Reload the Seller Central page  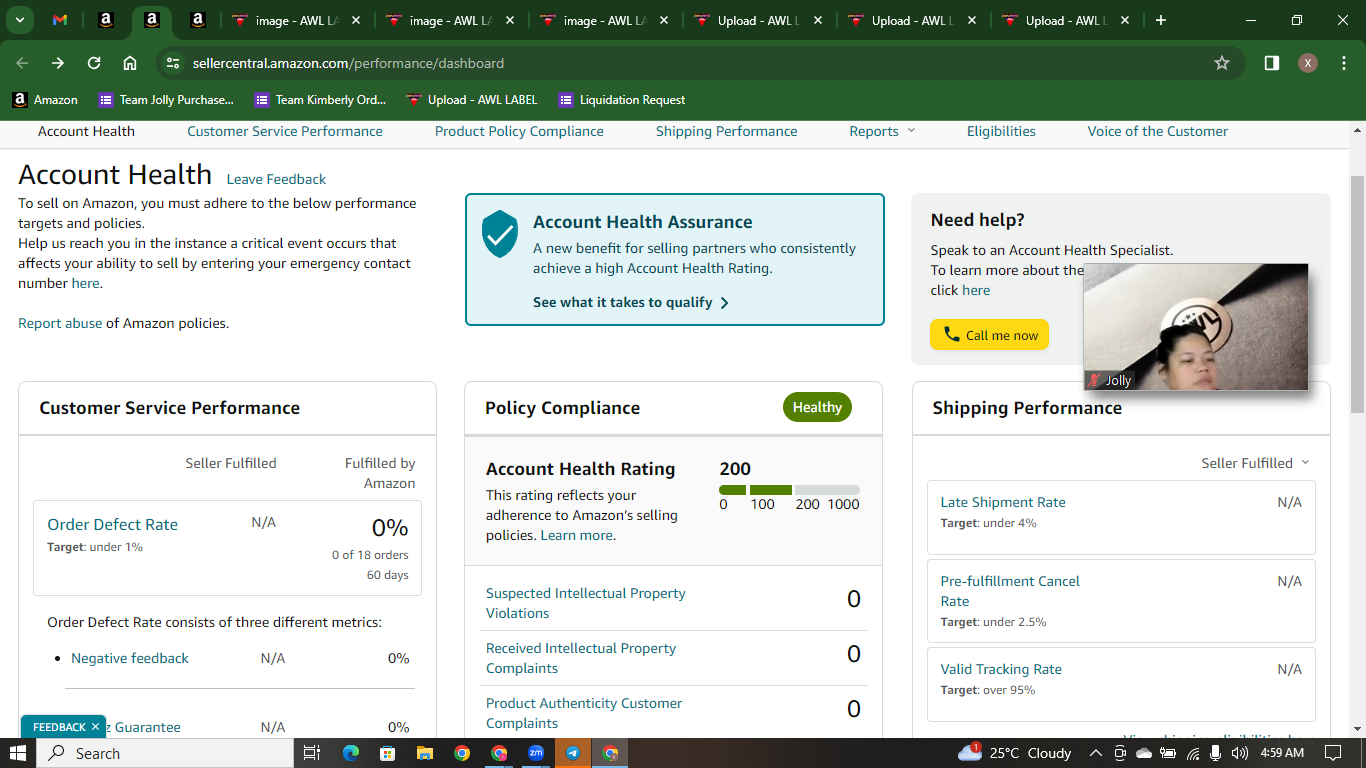[x=94, y=63]
